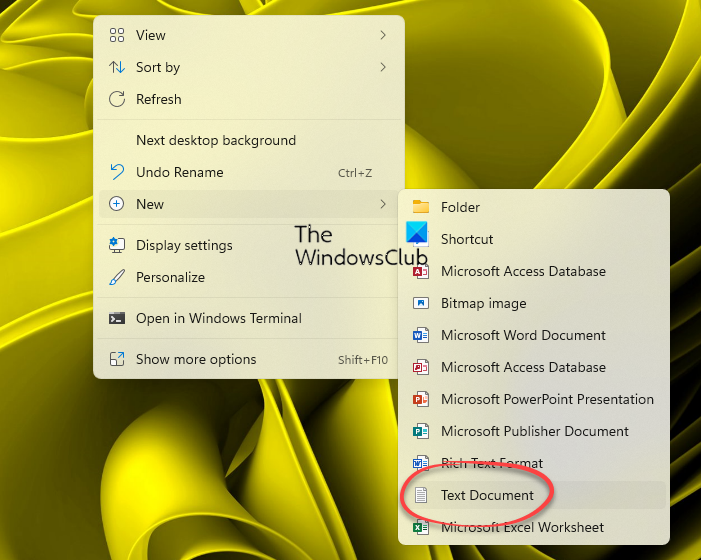Choose Next desktop background
701x560 pixels.
click(216, 140)
